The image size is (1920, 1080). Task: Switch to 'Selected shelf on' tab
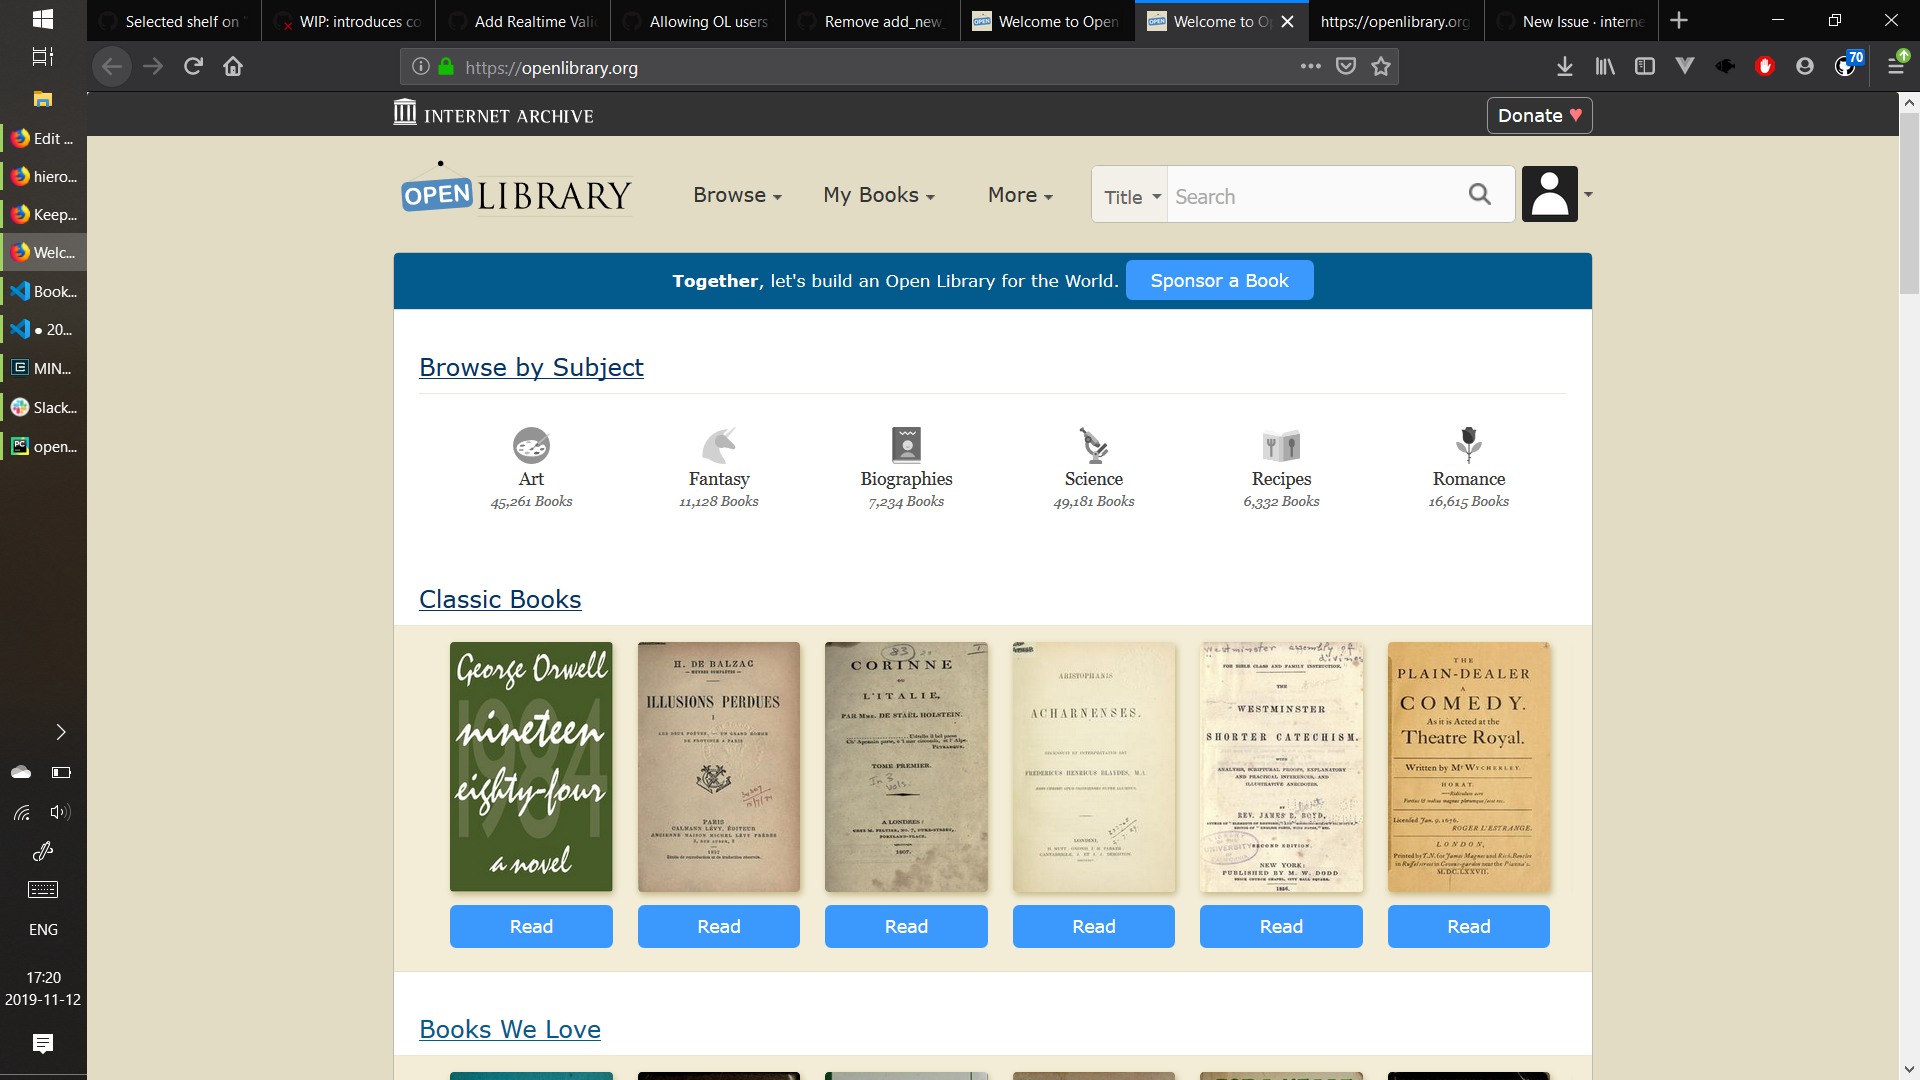[x=174, y=21]
